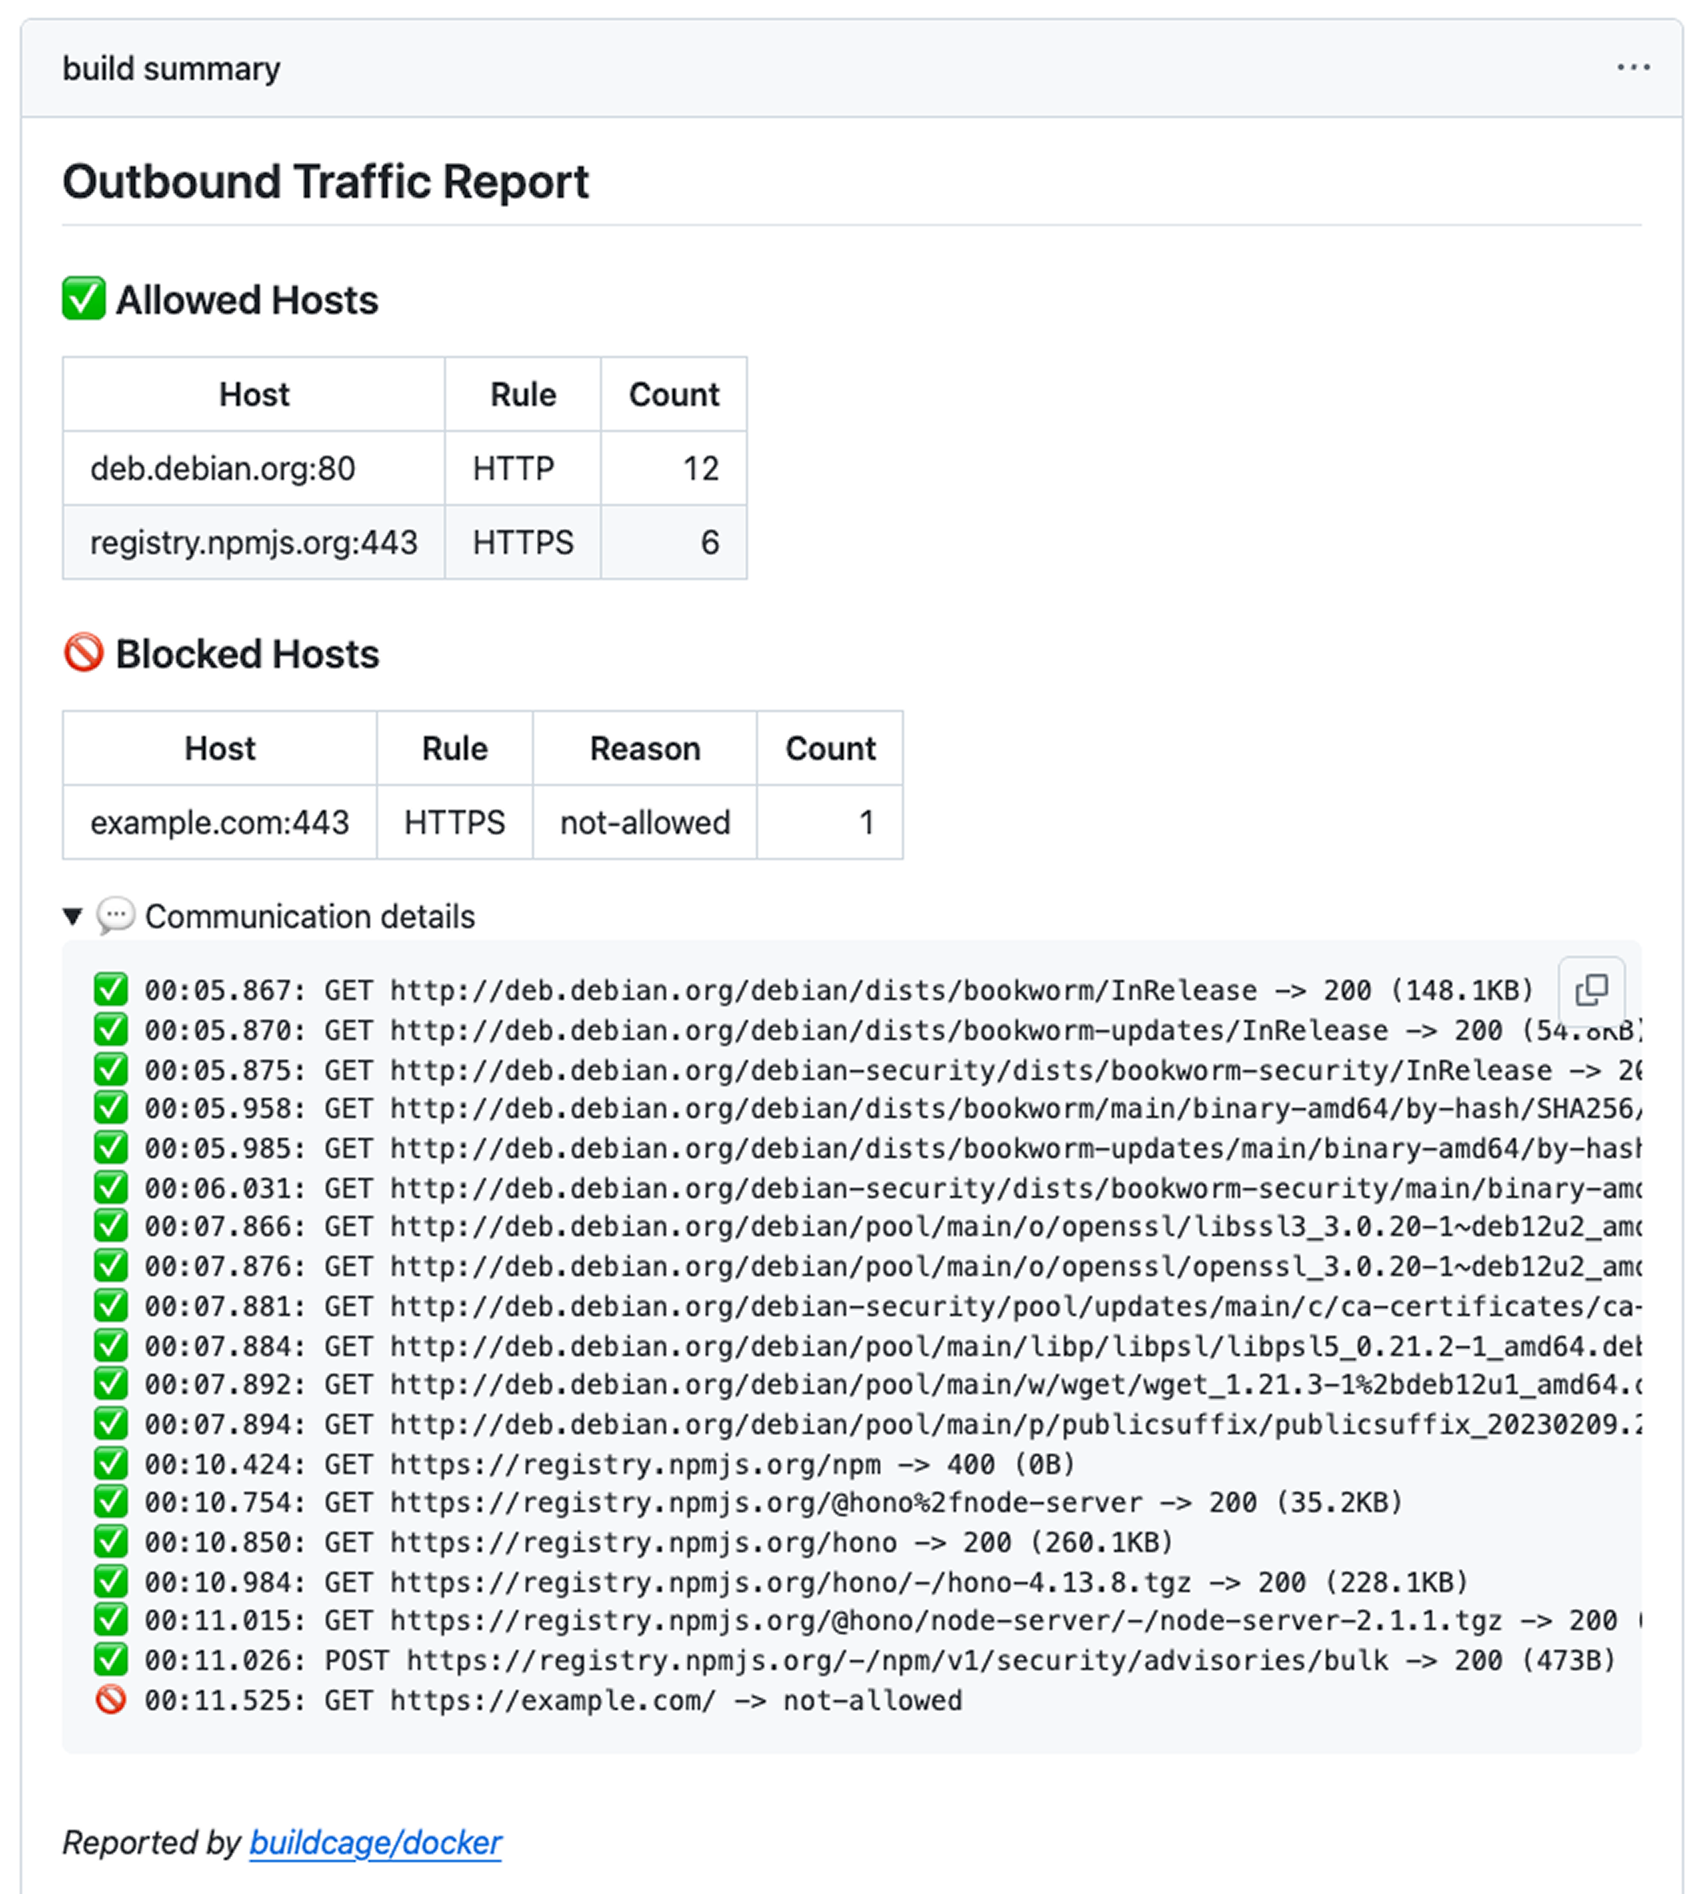Image resolution: width=1704 pixels, height=1894 pixels.
Task: Click the Blocked Hosts heading
Action: [x=247, y=654]
